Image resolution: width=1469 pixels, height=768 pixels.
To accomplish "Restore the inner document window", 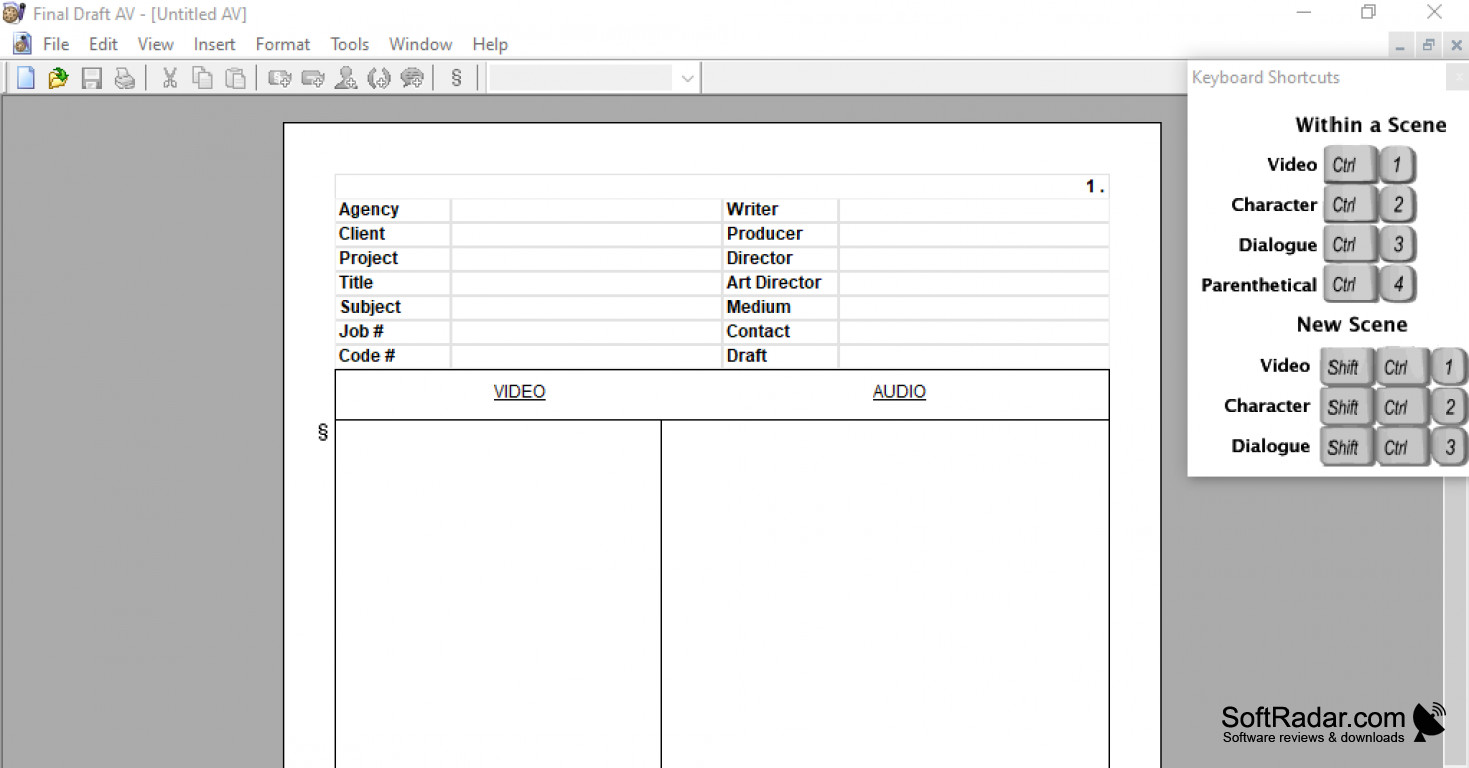I will pos(1429,45).
